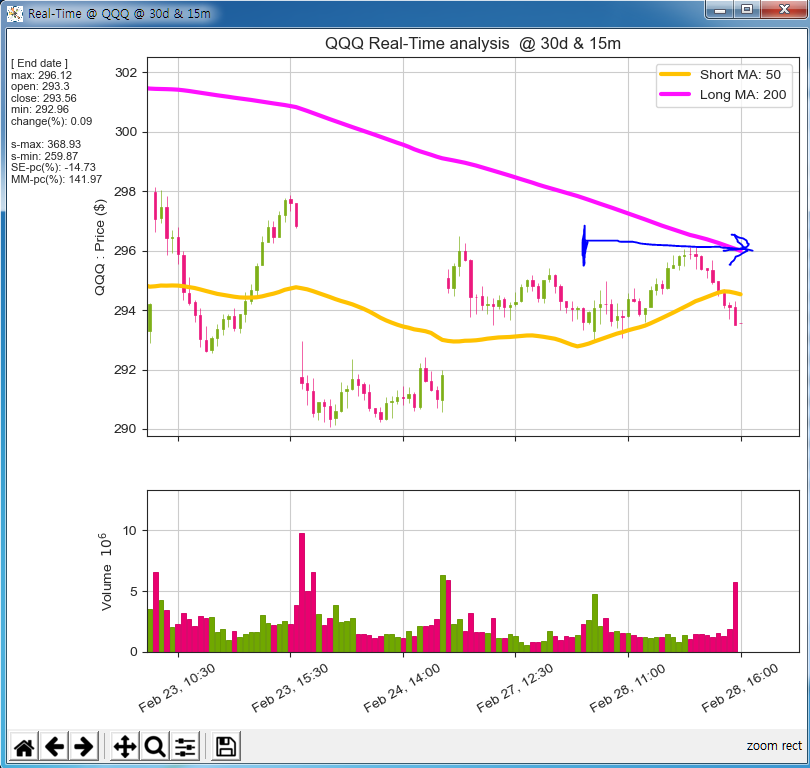Click the 290 price axis tick label
This screenshot has height=768, width=810.
[126, 429]
